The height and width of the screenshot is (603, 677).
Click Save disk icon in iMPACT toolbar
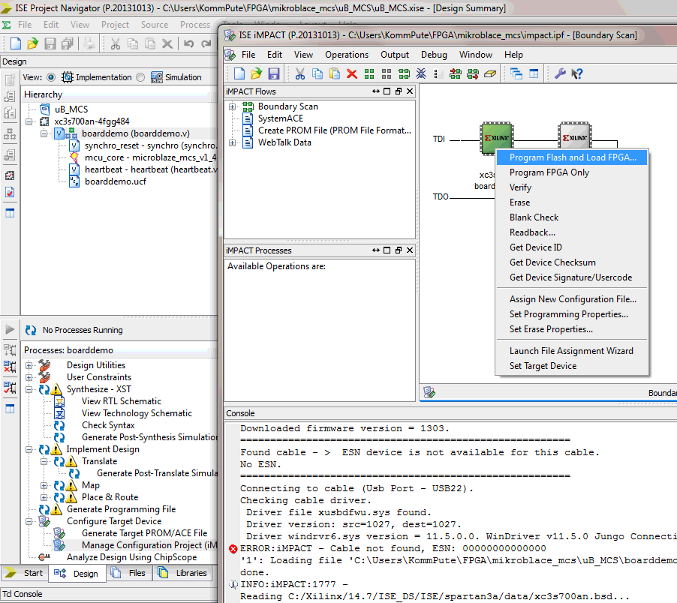[x=274, y=74]
